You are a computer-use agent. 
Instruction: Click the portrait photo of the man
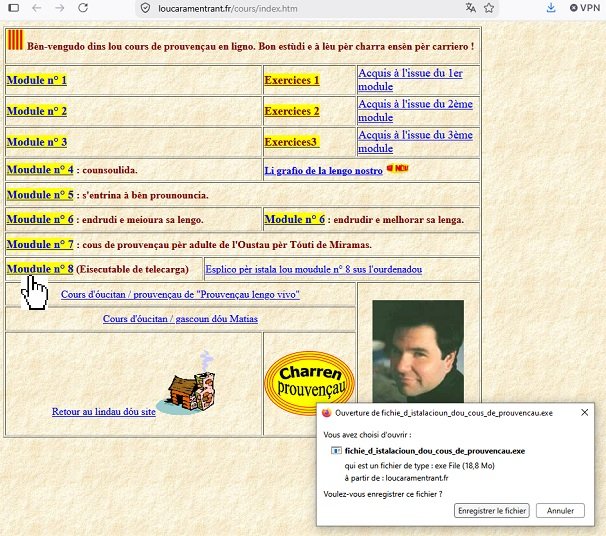coord(418,352)
